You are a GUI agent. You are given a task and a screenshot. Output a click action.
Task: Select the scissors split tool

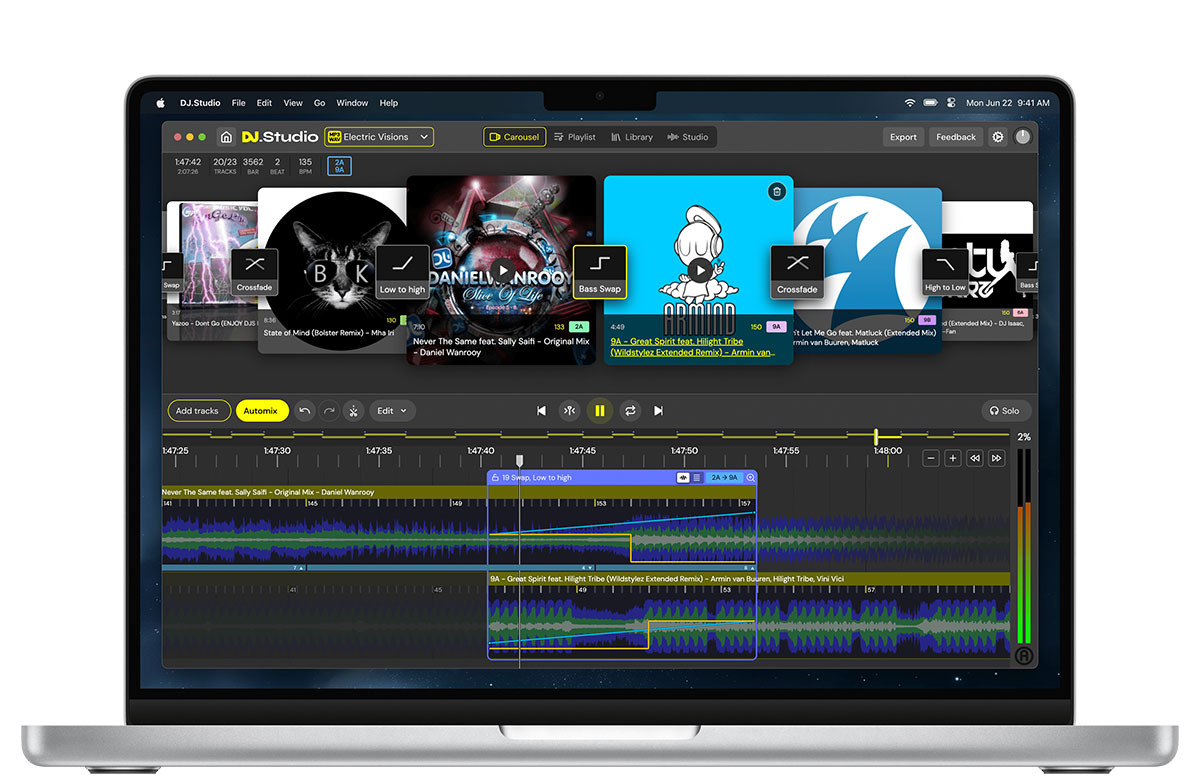(354, 410)
